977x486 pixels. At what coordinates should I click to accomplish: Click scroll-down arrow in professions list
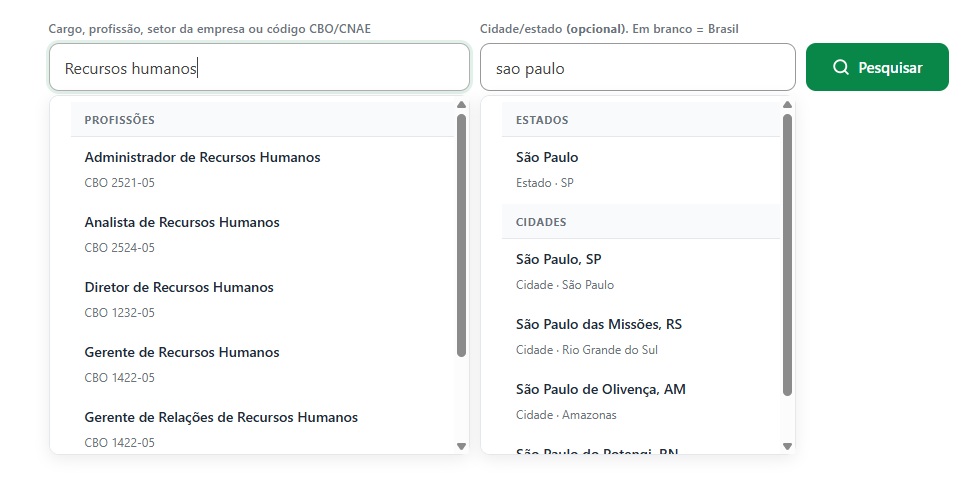tap(461, 446)
